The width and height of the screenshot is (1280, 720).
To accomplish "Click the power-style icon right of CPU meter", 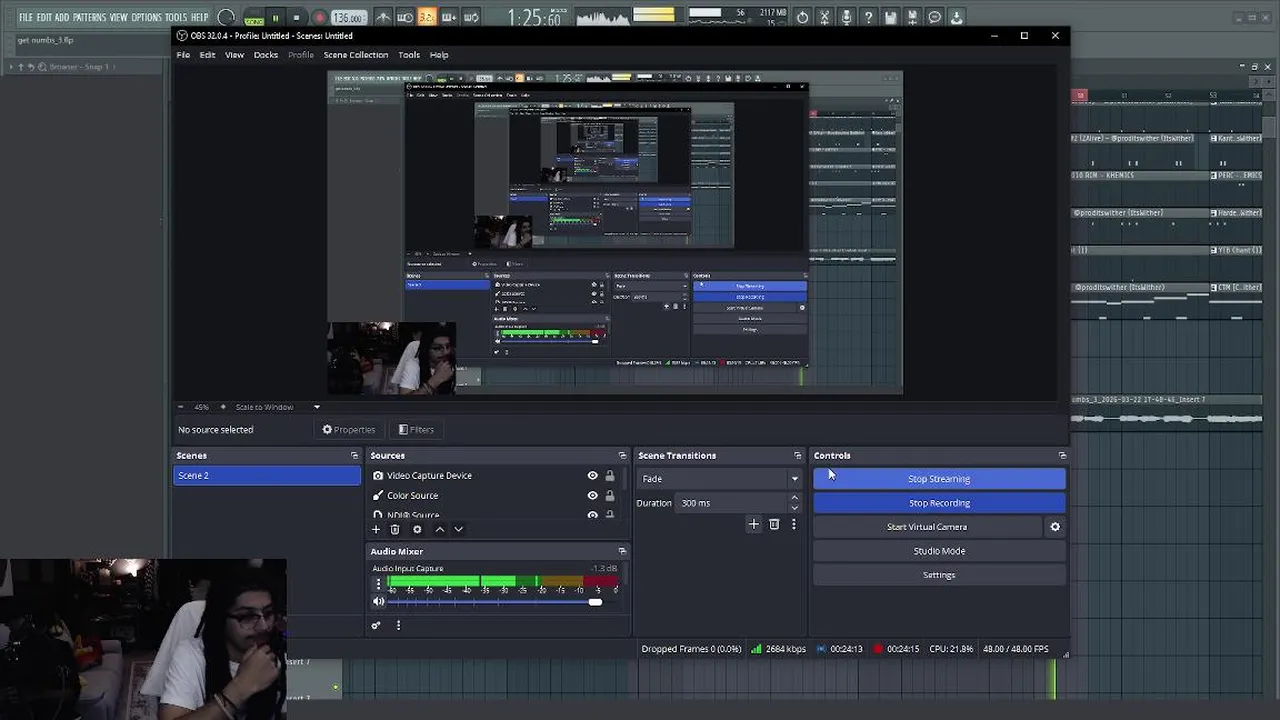I will pyautogui.click(x=802, y=17).
